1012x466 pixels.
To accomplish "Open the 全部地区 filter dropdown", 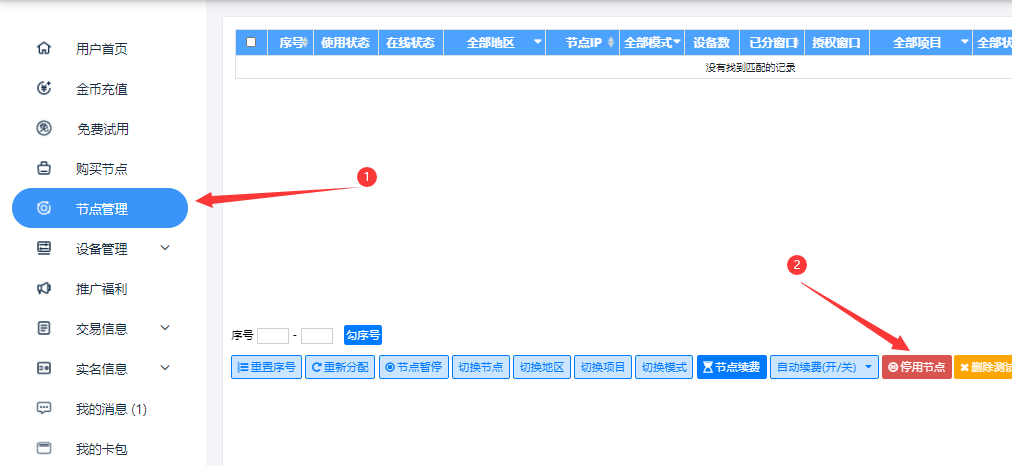I will (495, 43).
